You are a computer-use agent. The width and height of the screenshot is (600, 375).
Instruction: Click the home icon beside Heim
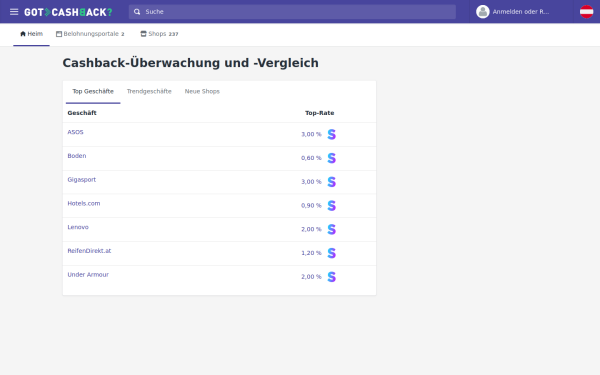(23, 34)
